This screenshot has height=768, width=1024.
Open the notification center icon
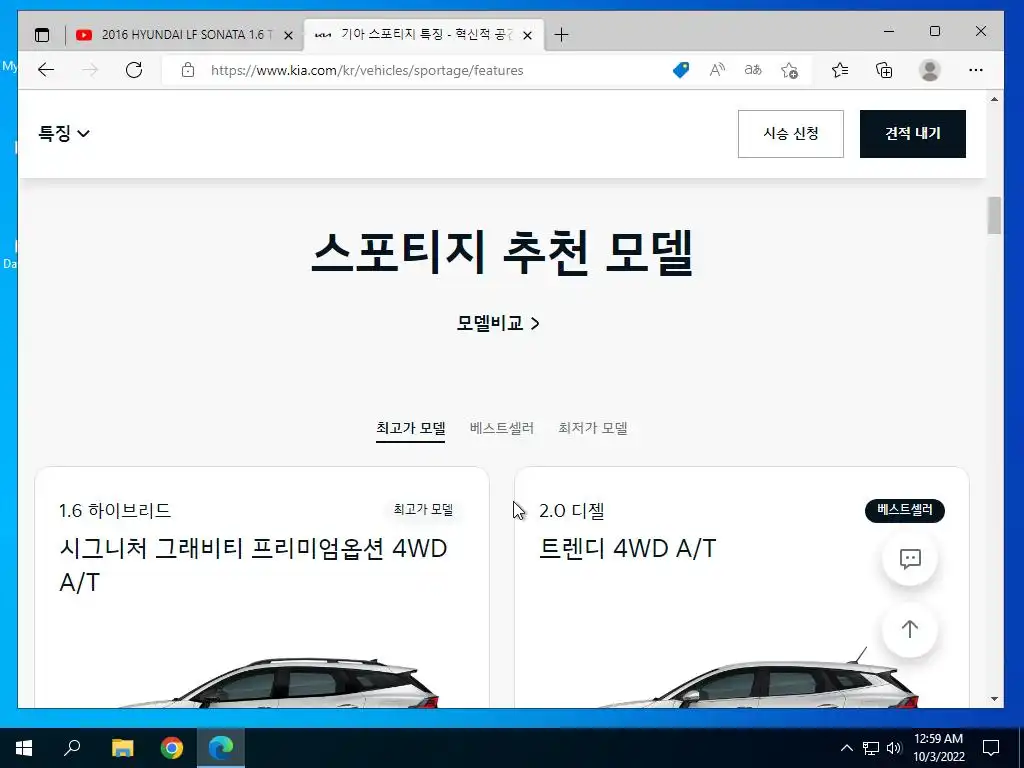991,748
